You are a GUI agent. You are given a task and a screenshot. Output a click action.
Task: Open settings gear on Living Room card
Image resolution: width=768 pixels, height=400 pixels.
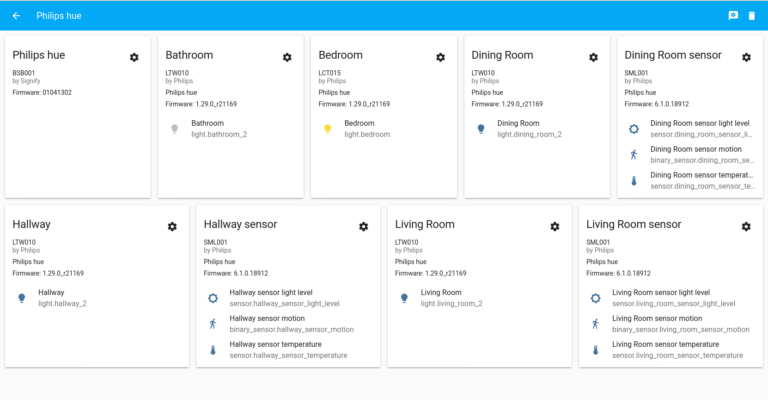pyautogui.click(x=554, y=227)
